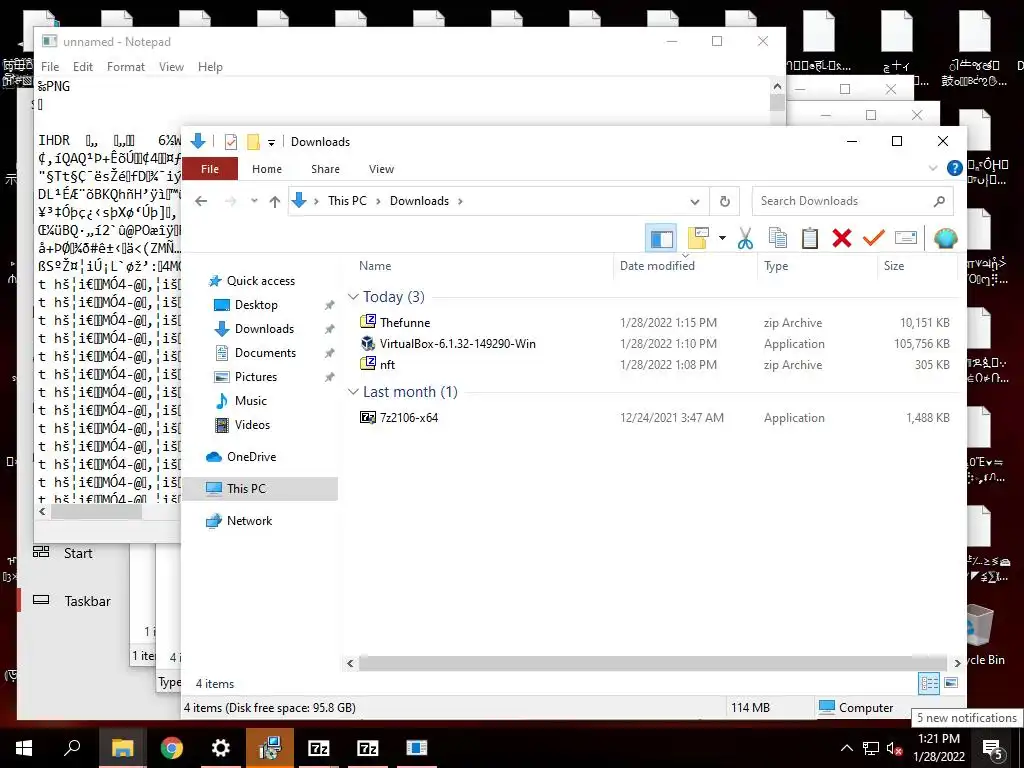The height and width of the screenshot is (768, 1024).
Task: Click the title bar New Folder icon
Action: point(253,142)
